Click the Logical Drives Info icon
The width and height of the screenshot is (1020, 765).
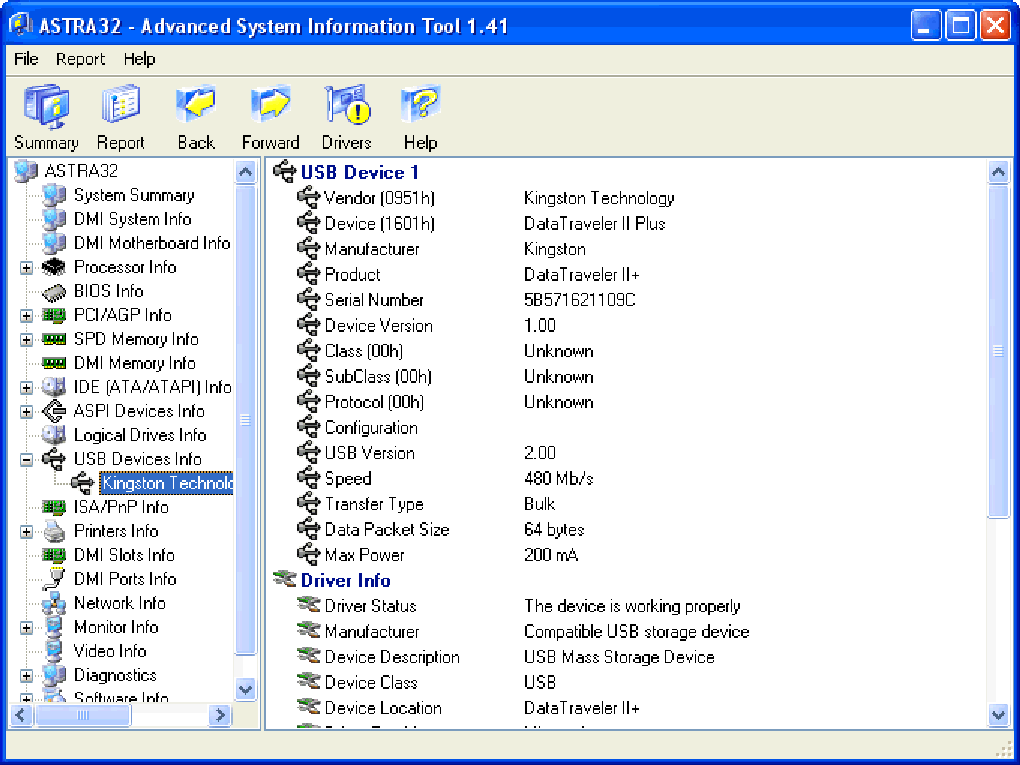[x=54, y=435]
